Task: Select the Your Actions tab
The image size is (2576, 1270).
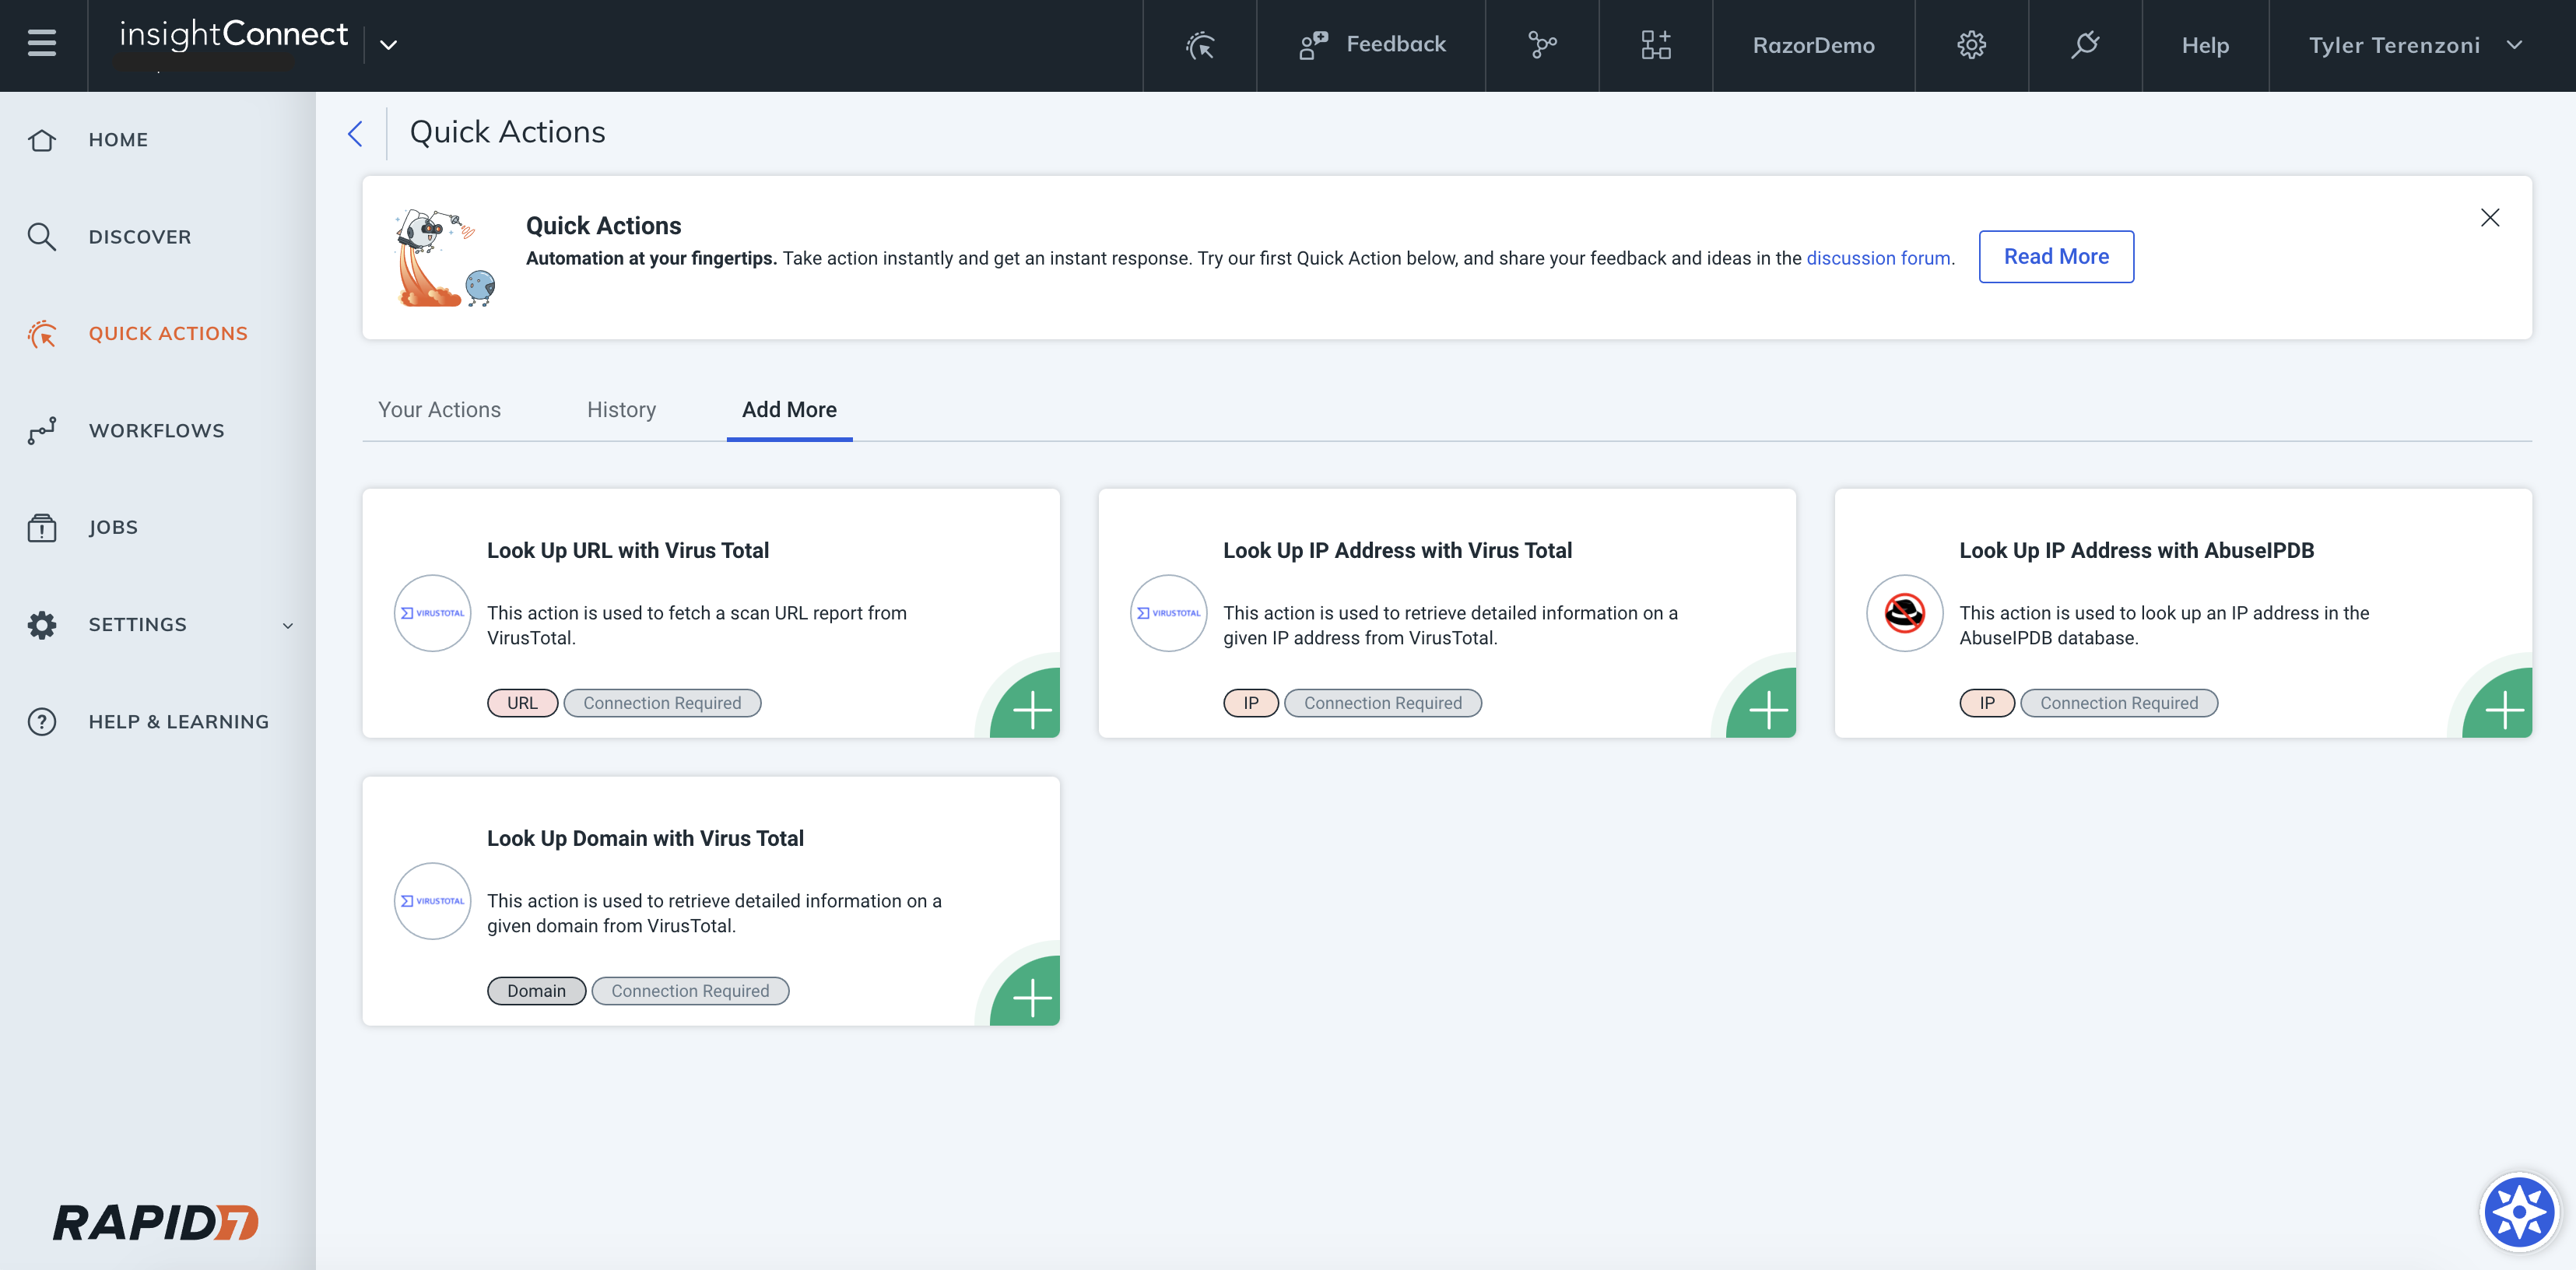Action: (439, 409)
